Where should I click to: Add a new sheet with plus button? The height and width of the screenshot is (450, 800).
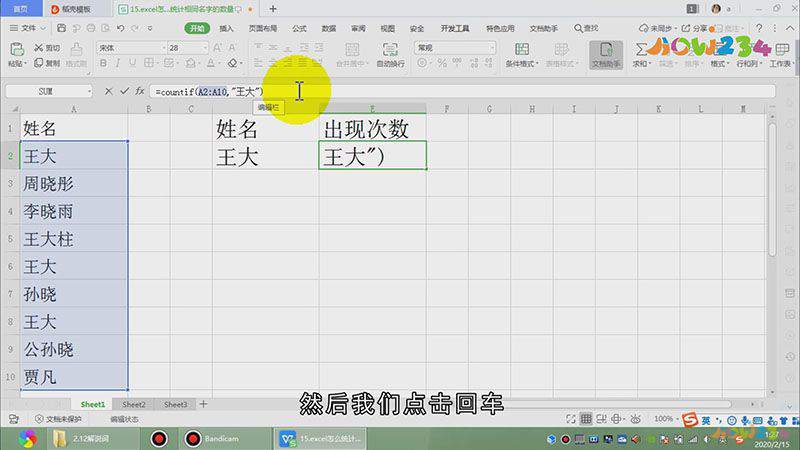pyautogui.click(x=204, y=404)
